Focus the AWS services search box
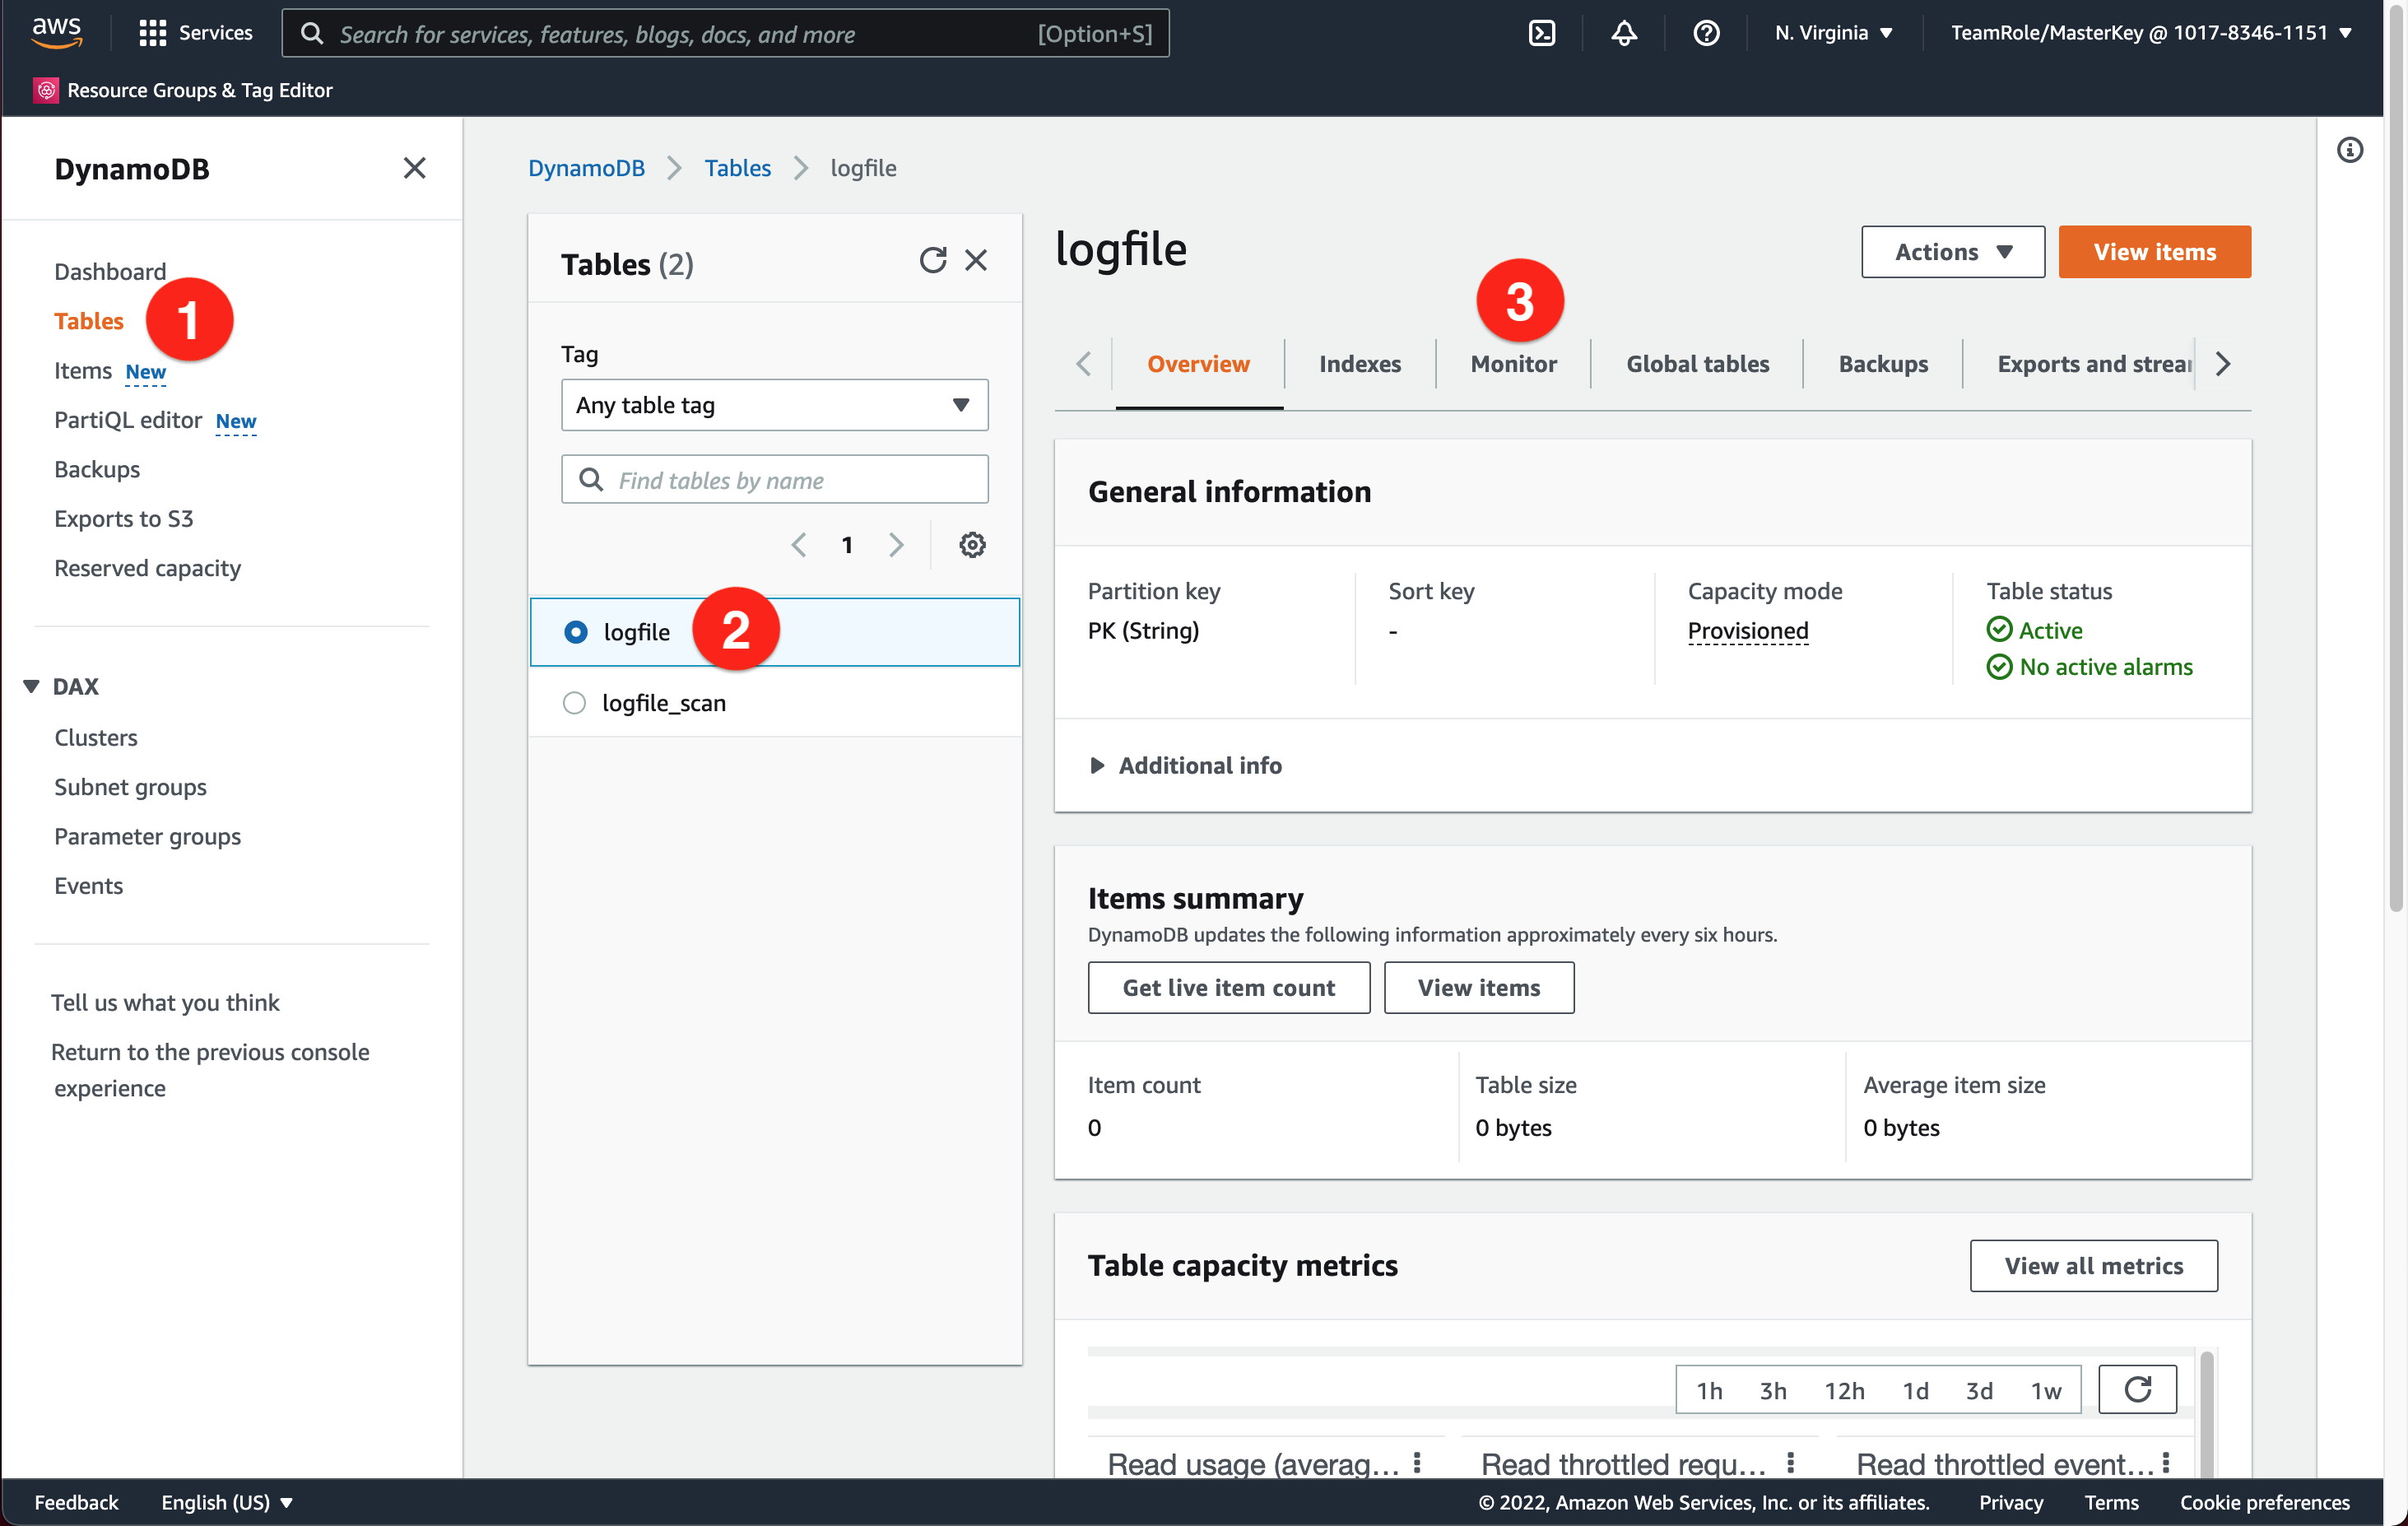Viewport: 2408px width, 1526px height. click(726, 34)
